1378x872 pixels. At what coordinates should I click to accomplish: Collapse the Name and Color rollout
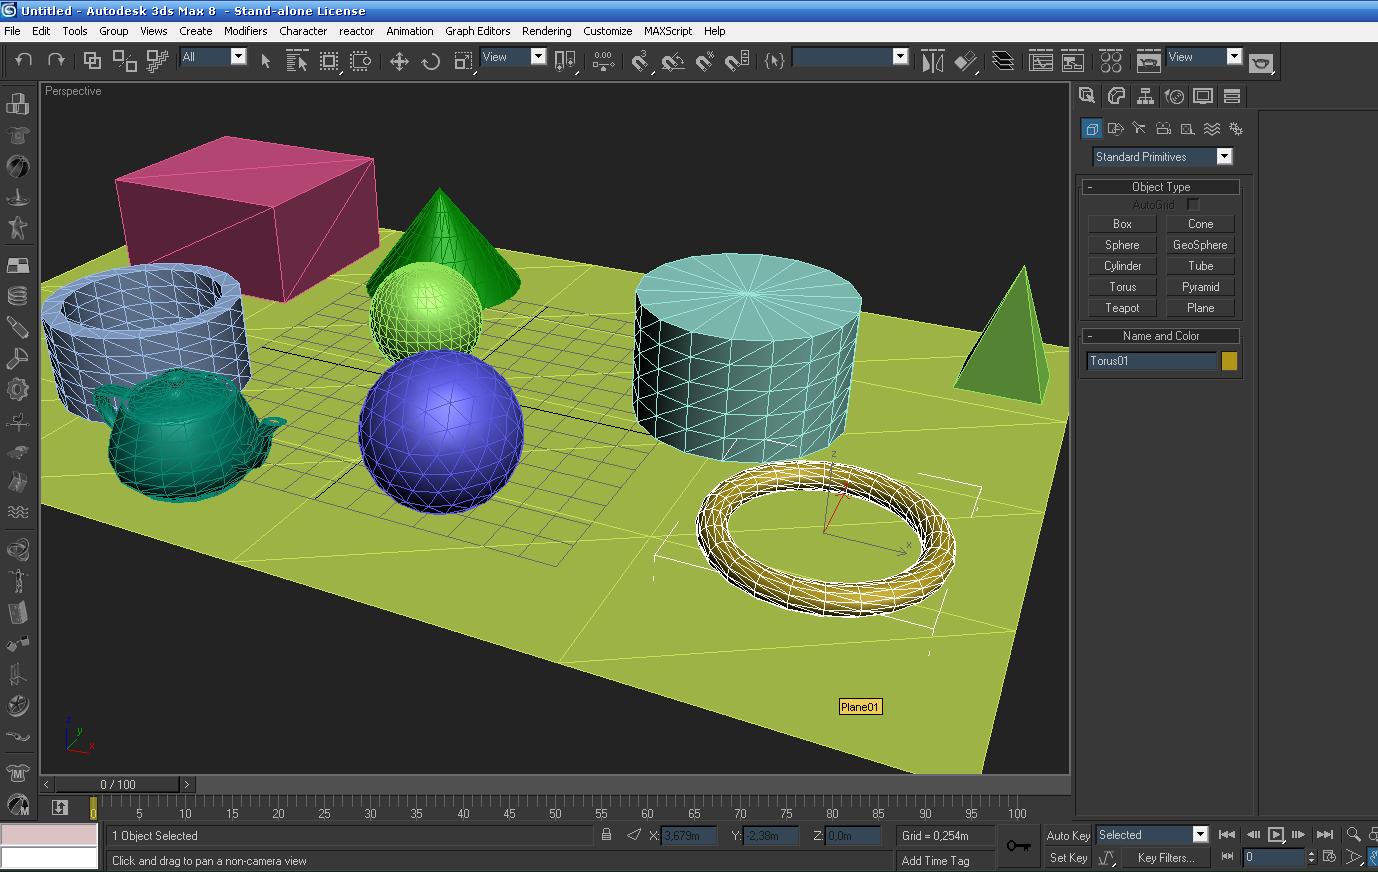tap(1160, 336)
